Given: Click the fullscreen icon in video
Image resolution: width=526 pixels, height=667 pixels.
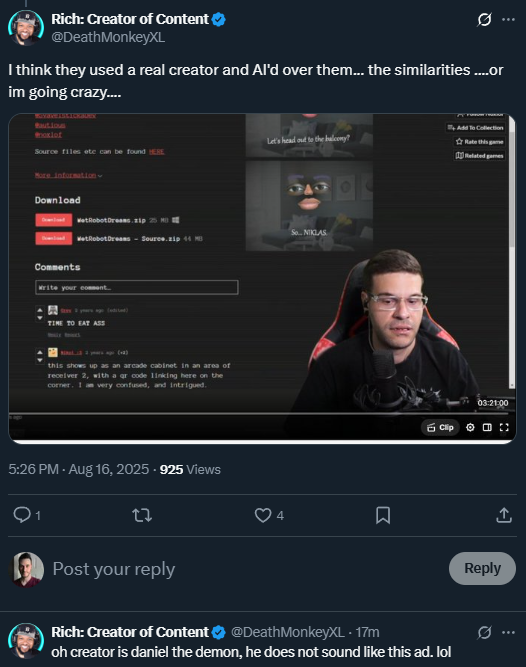Looking at the screenshot, I should point(504,427).
